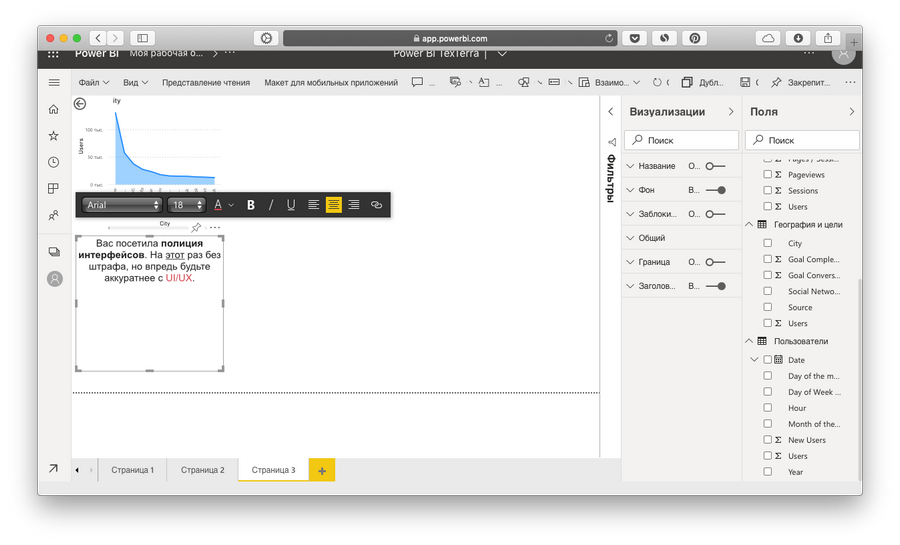
Task: Toggle the Название switch
Action: 715,166
